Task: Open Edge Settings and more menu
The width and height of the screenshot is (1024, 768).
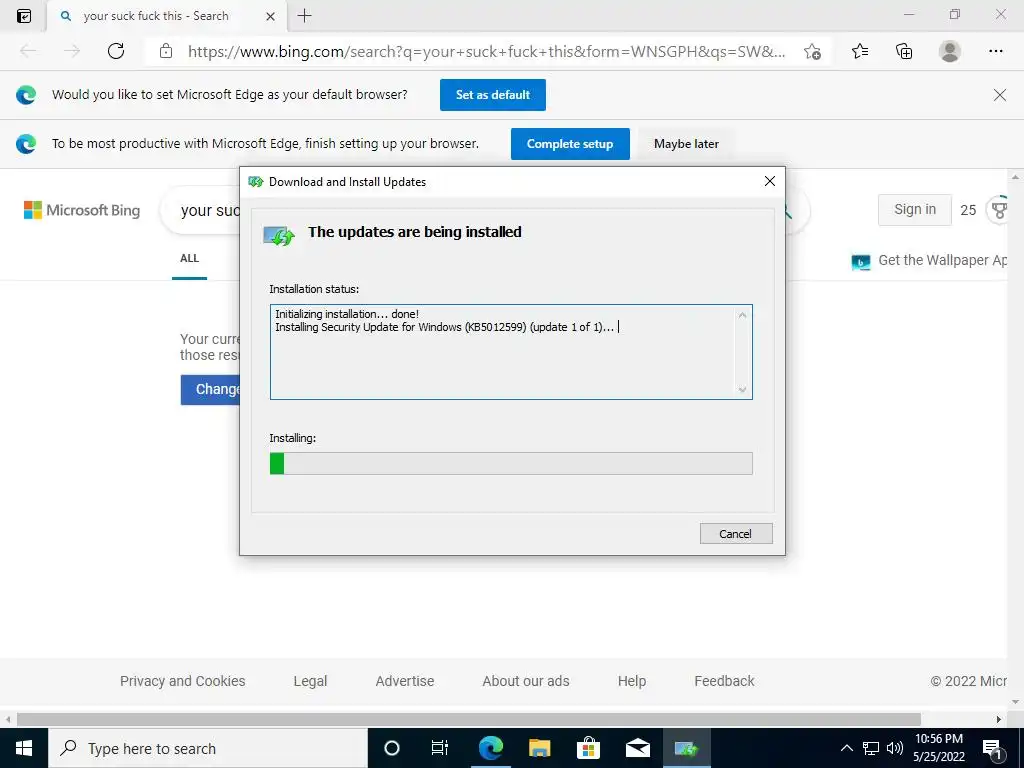Action: [995, 51]
